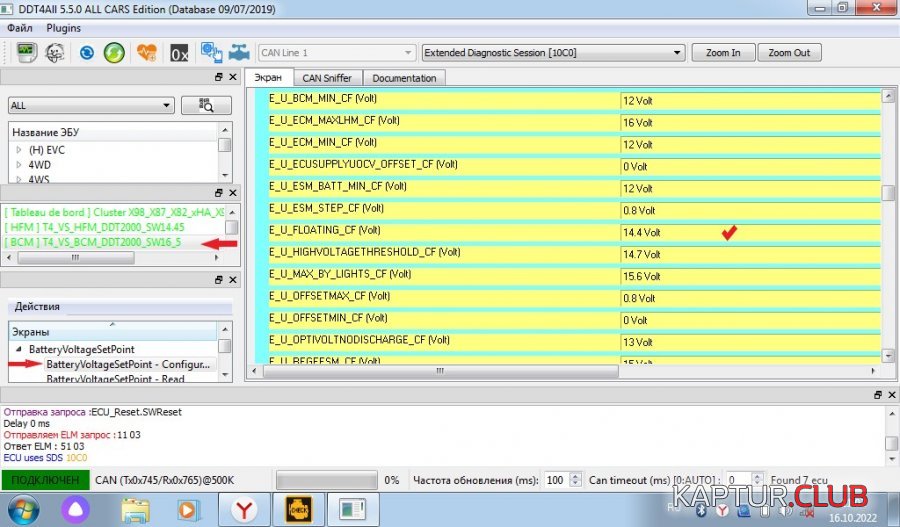This screenshot has width=900, height=527.
Task: Undock the detected ECU panel
Action: pos(219,193)
